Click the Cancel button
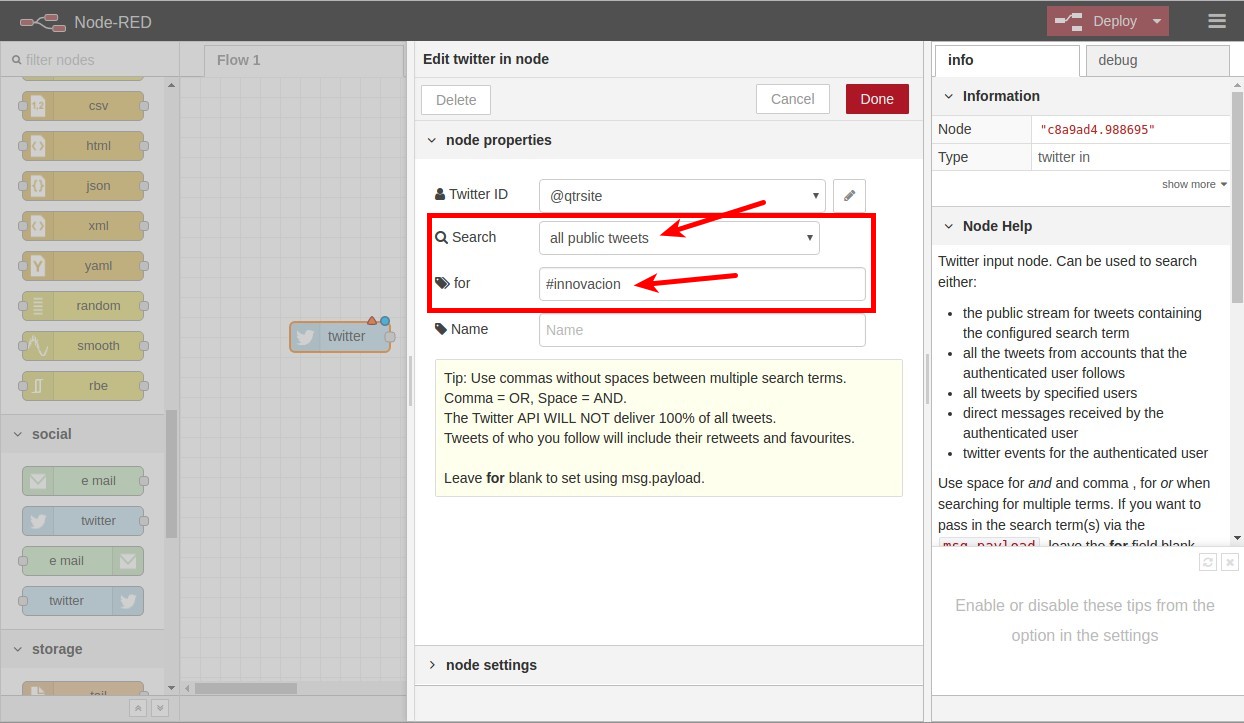This screenshot has height=723, width=1244. tap(793, 99)
